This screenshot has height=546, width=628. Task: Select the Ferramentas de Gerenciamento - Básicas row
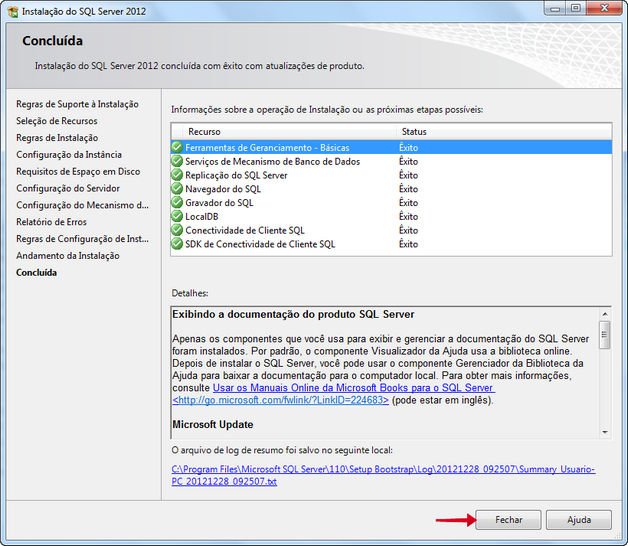[x=391, y=147]
